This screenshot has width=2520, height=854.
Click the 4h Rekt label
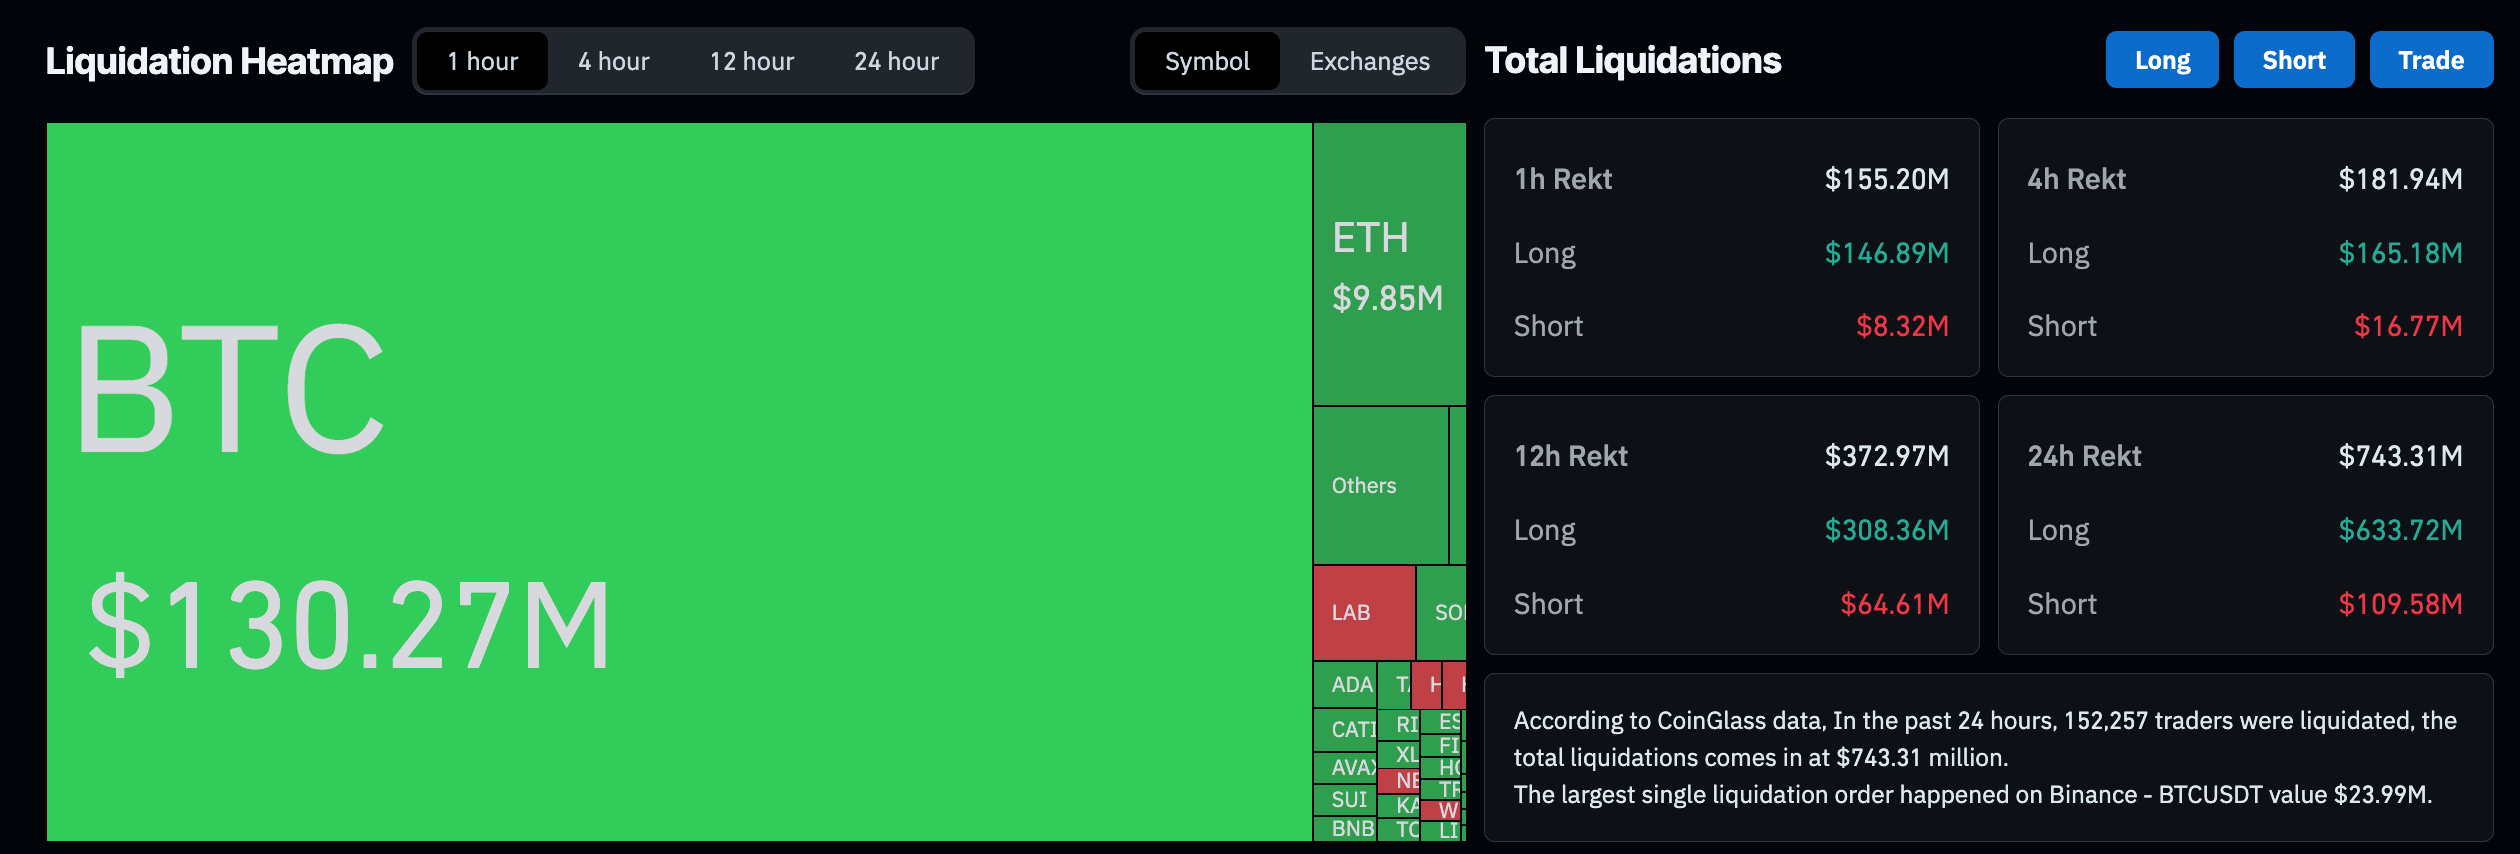click(x=2076, y=179)
